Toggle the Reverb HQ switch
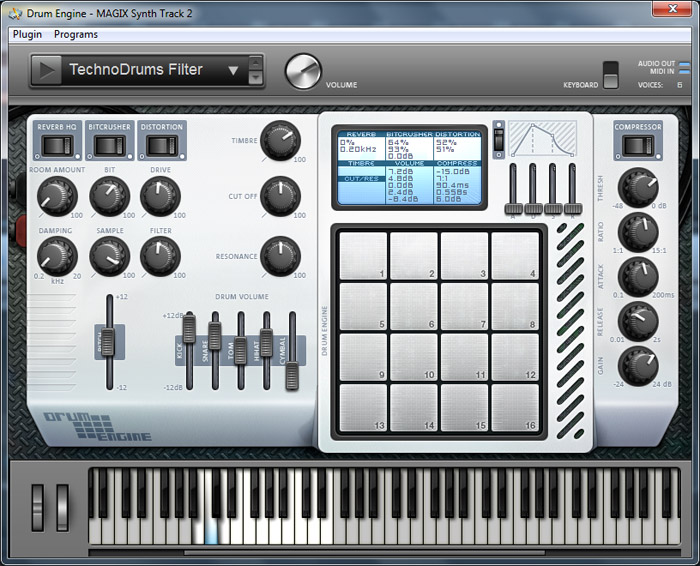The height and width of the screenshot is (566, 700). tap(56, 146)
